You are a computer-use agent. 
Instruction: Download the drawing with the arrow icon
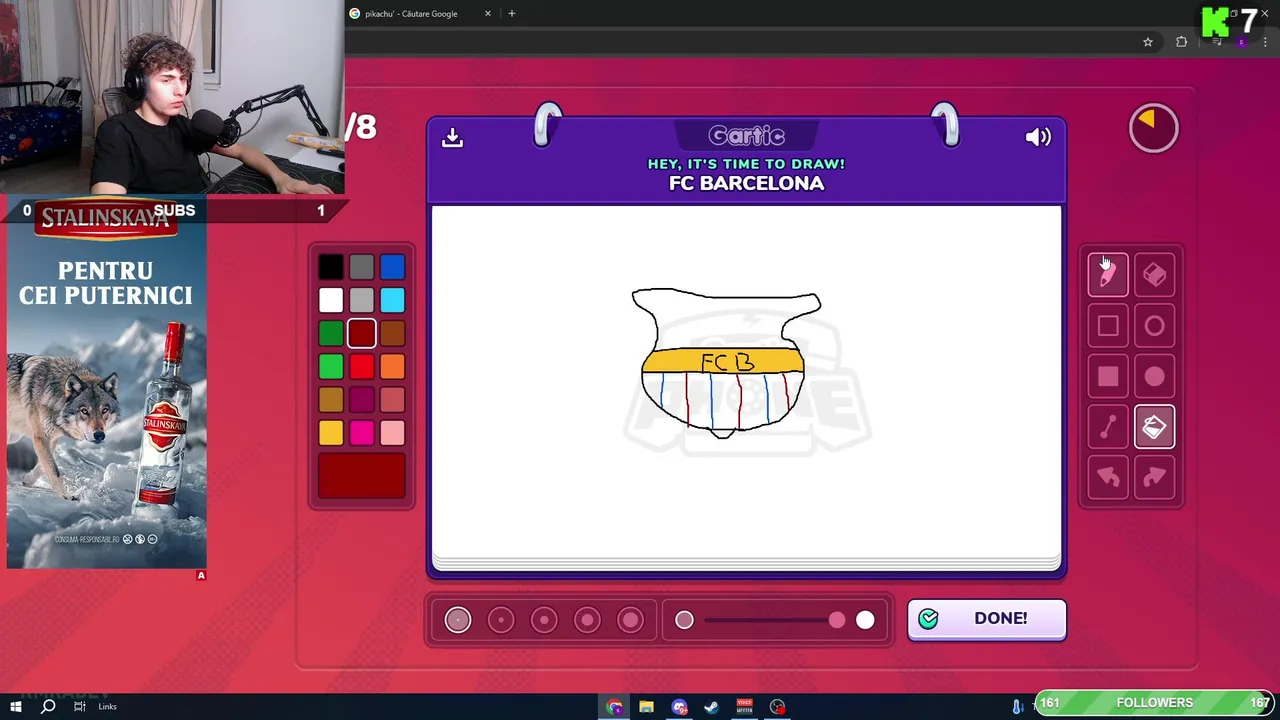click(452, 137)
